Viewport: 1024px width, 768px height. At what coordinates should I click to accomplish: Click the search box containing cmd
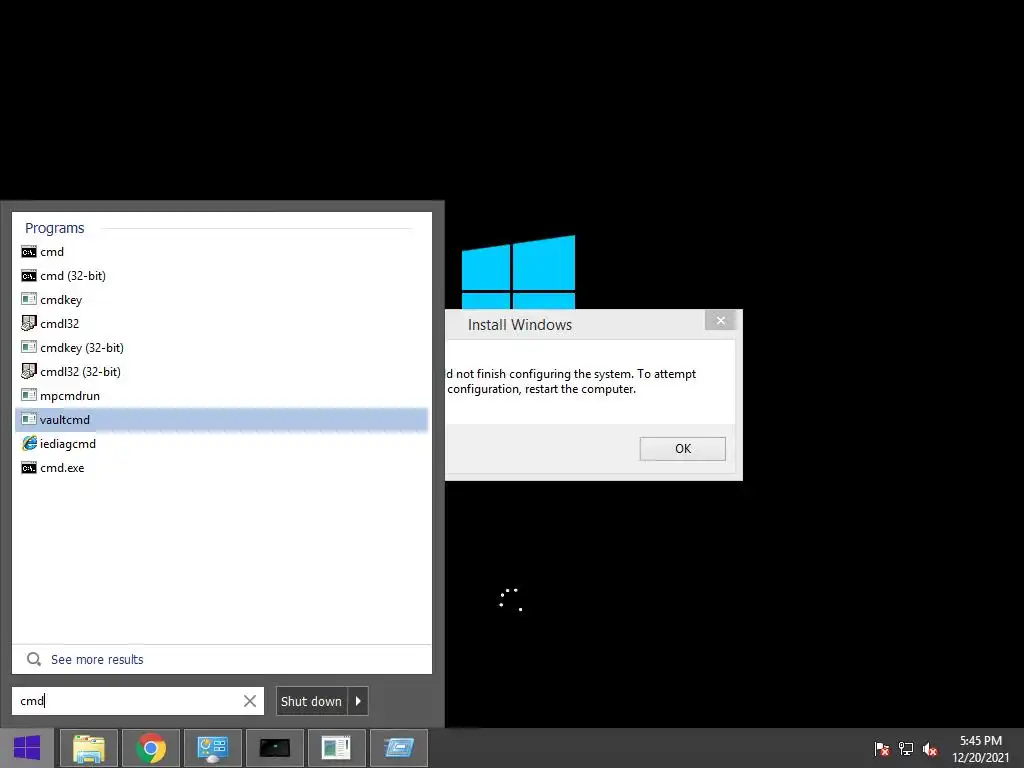point(138,701)
